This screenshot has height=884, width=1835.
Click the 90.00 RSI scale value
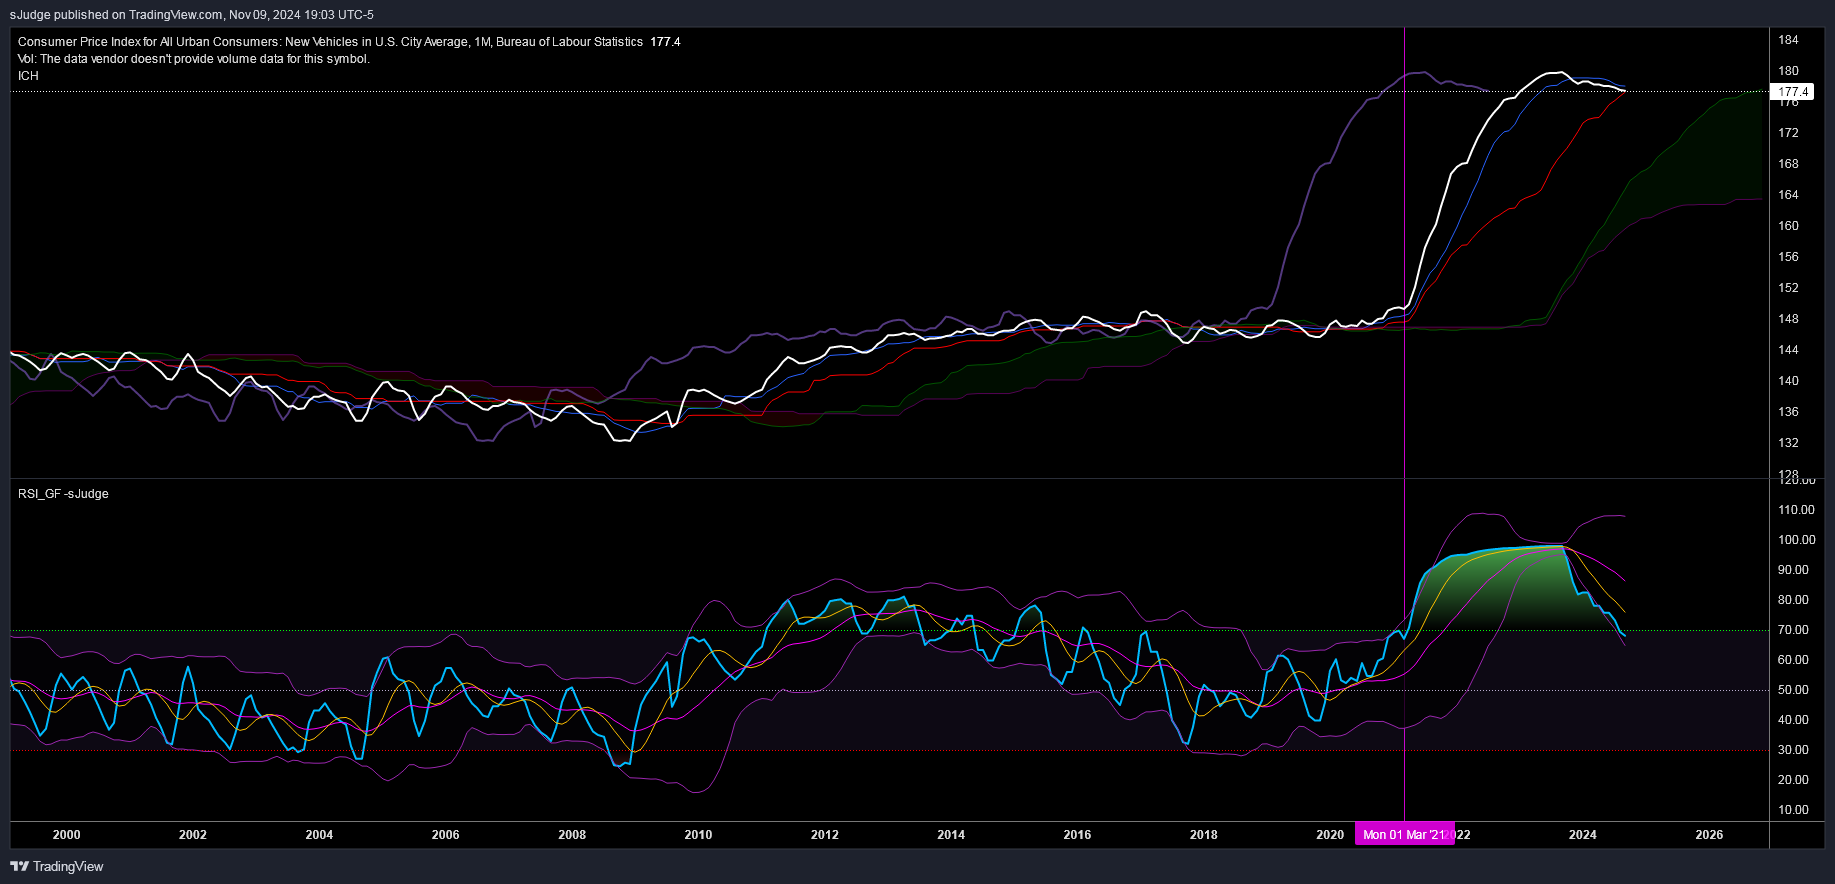tap(1793, 570)
